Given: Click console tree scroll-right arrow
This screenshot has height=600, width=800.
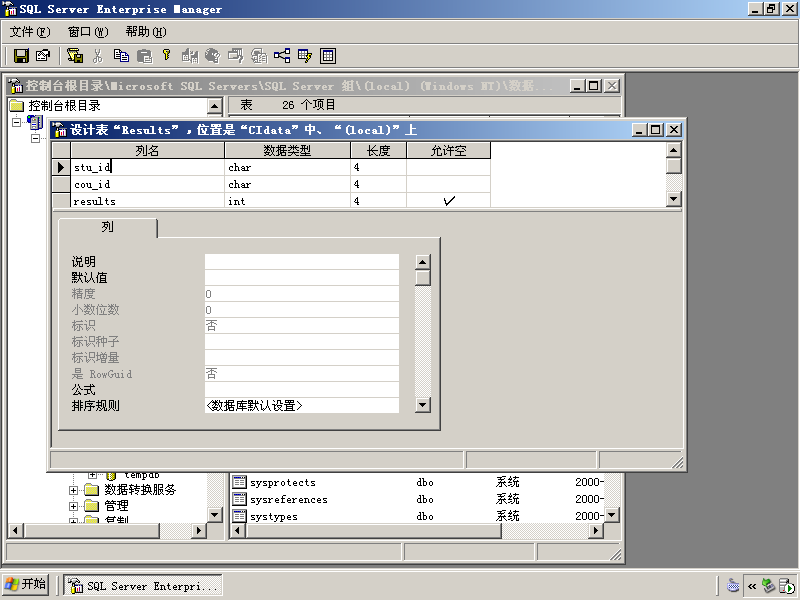Looking at the screenshot, I should click(199, 531).
